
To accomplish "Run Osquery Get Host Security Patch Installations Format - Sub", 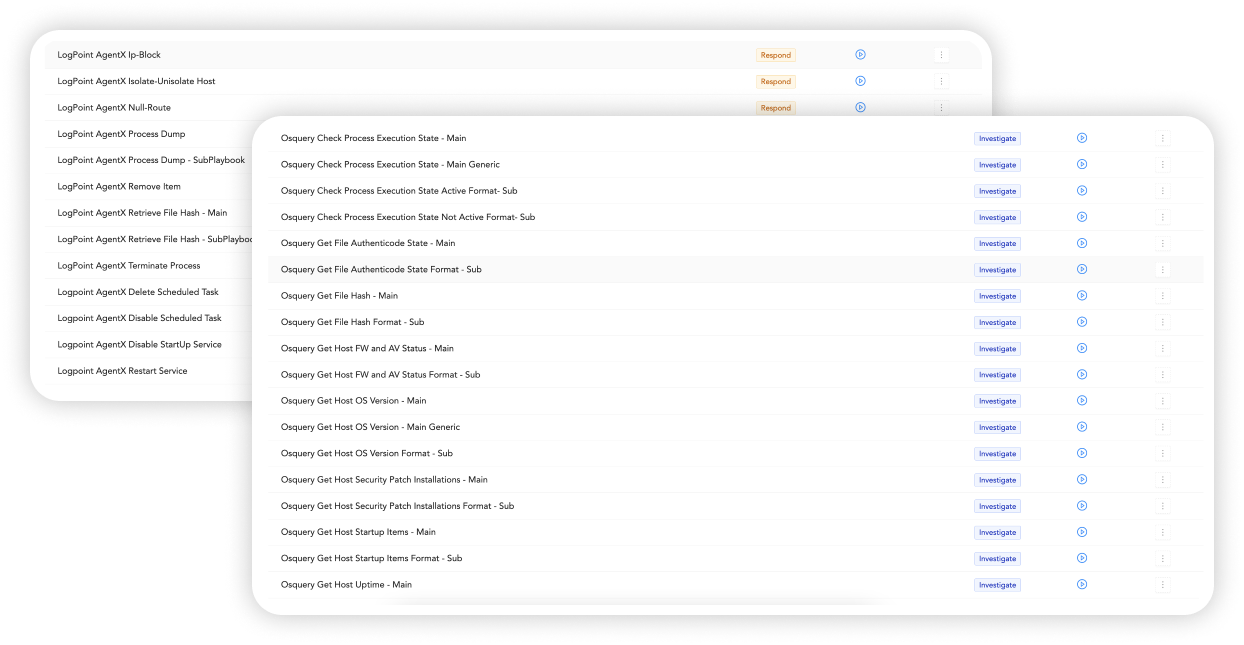I will [x=1082, y=506].
